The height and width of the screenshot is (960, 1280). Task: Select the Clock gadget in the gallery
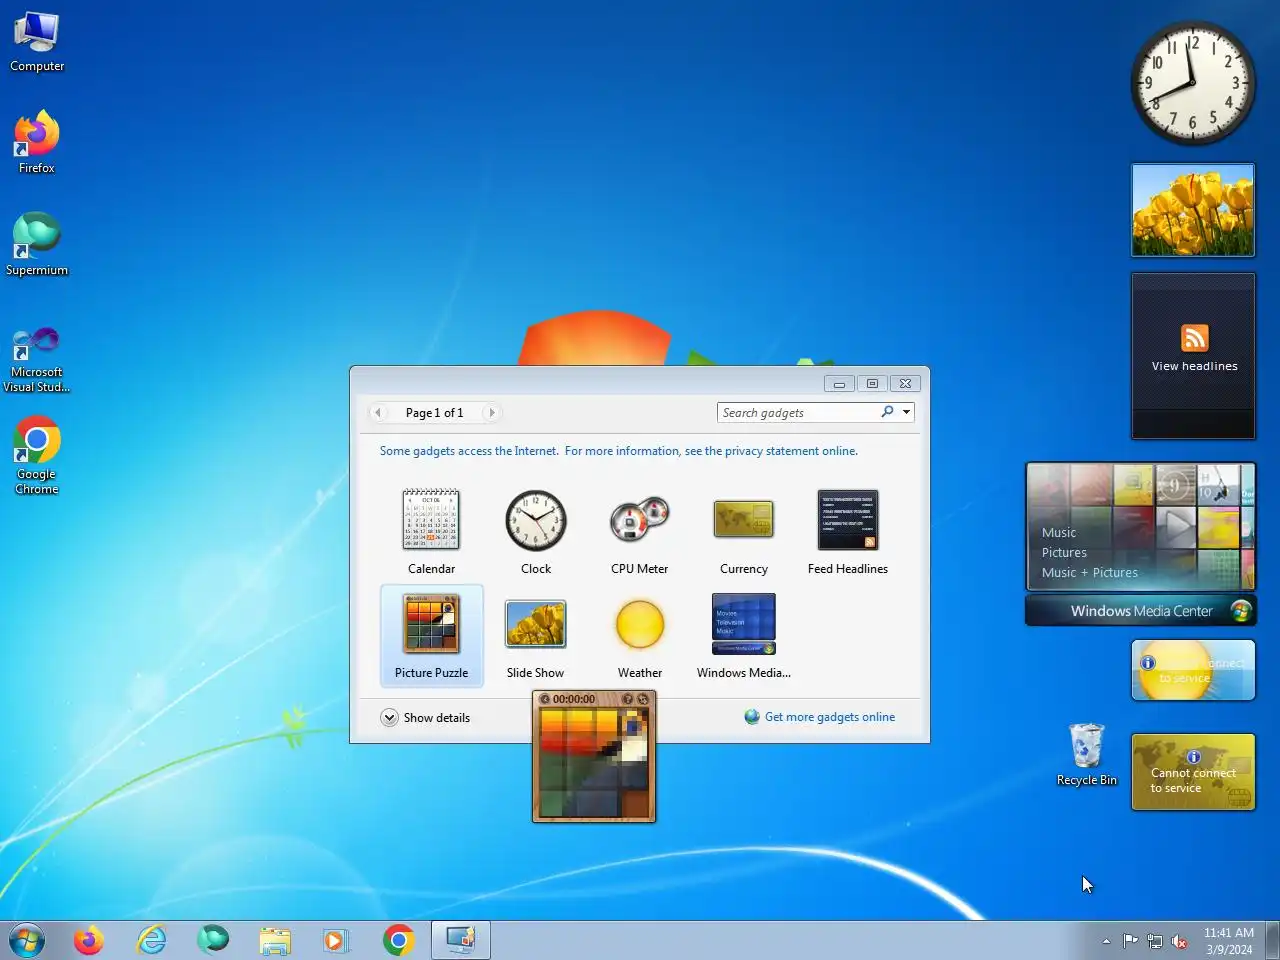[536, 520]
